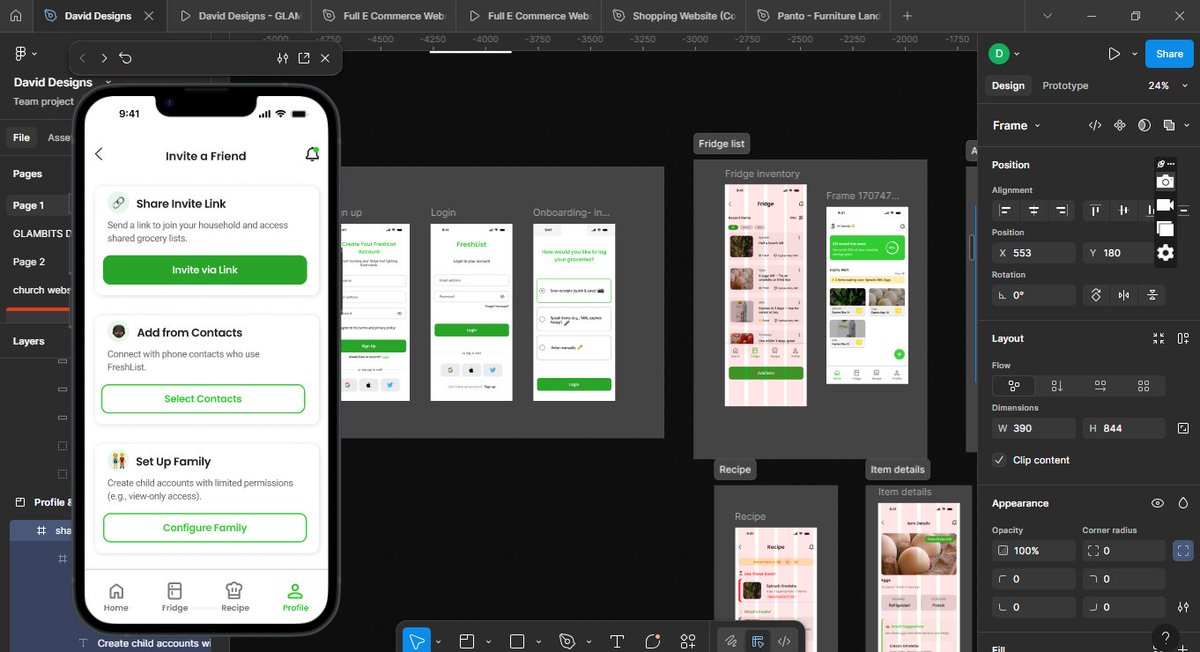Image resolution: width=1200 pixels, height=652 pixels.
Task: Select the Comment tool
Action: 653,641
